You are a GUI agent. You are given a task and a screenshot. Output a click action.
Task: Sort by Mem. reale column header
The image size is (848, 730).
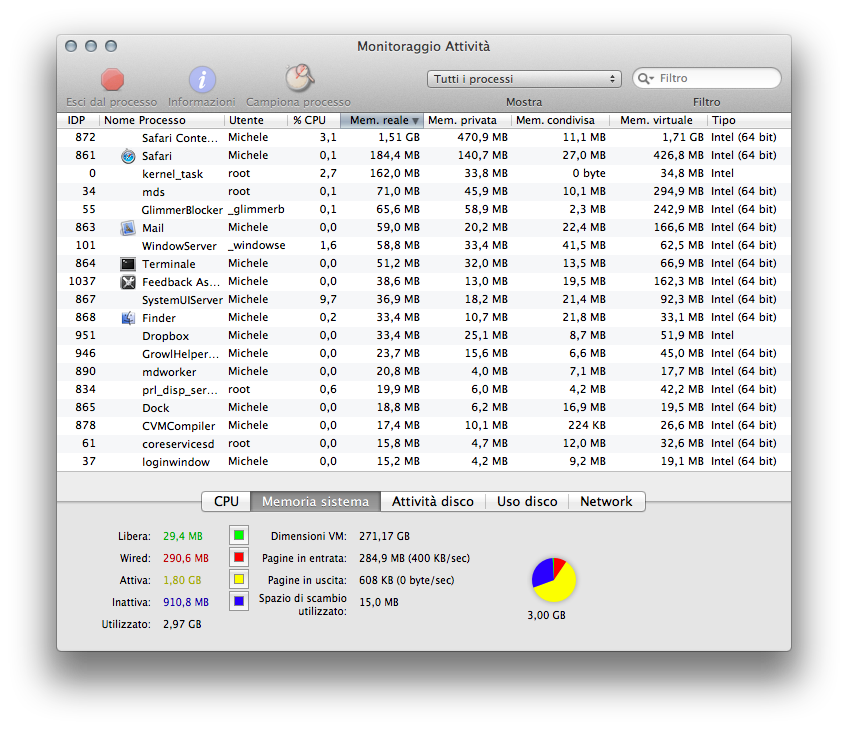[382, 120]
